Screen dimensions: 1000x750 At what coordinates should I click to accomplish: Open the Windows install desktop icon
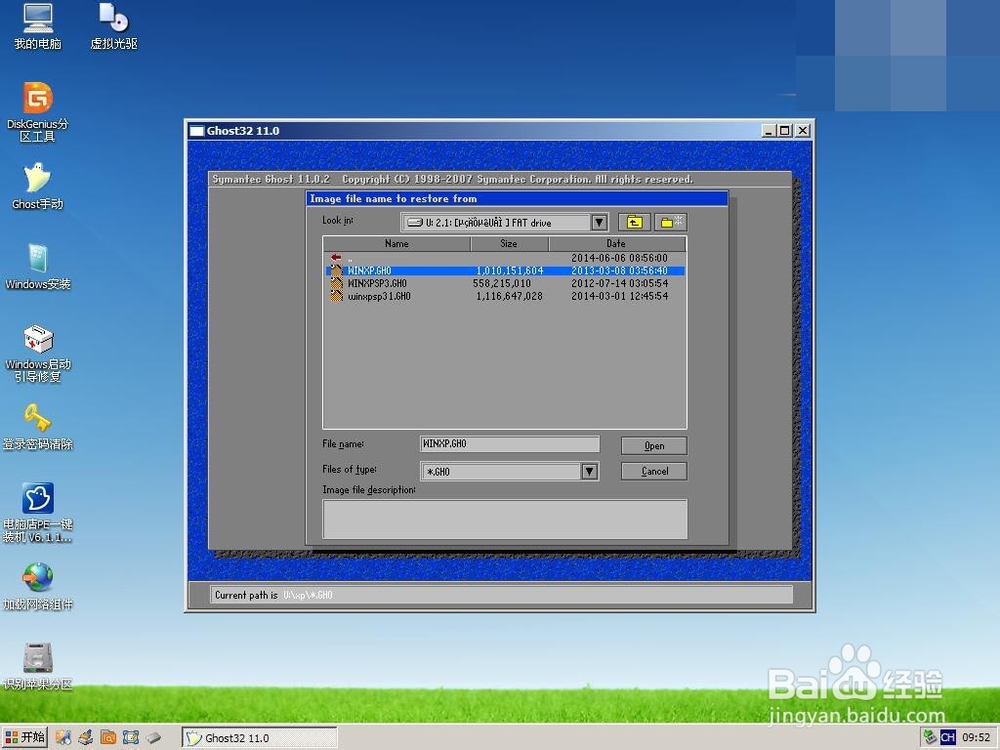tap(38, 267)
